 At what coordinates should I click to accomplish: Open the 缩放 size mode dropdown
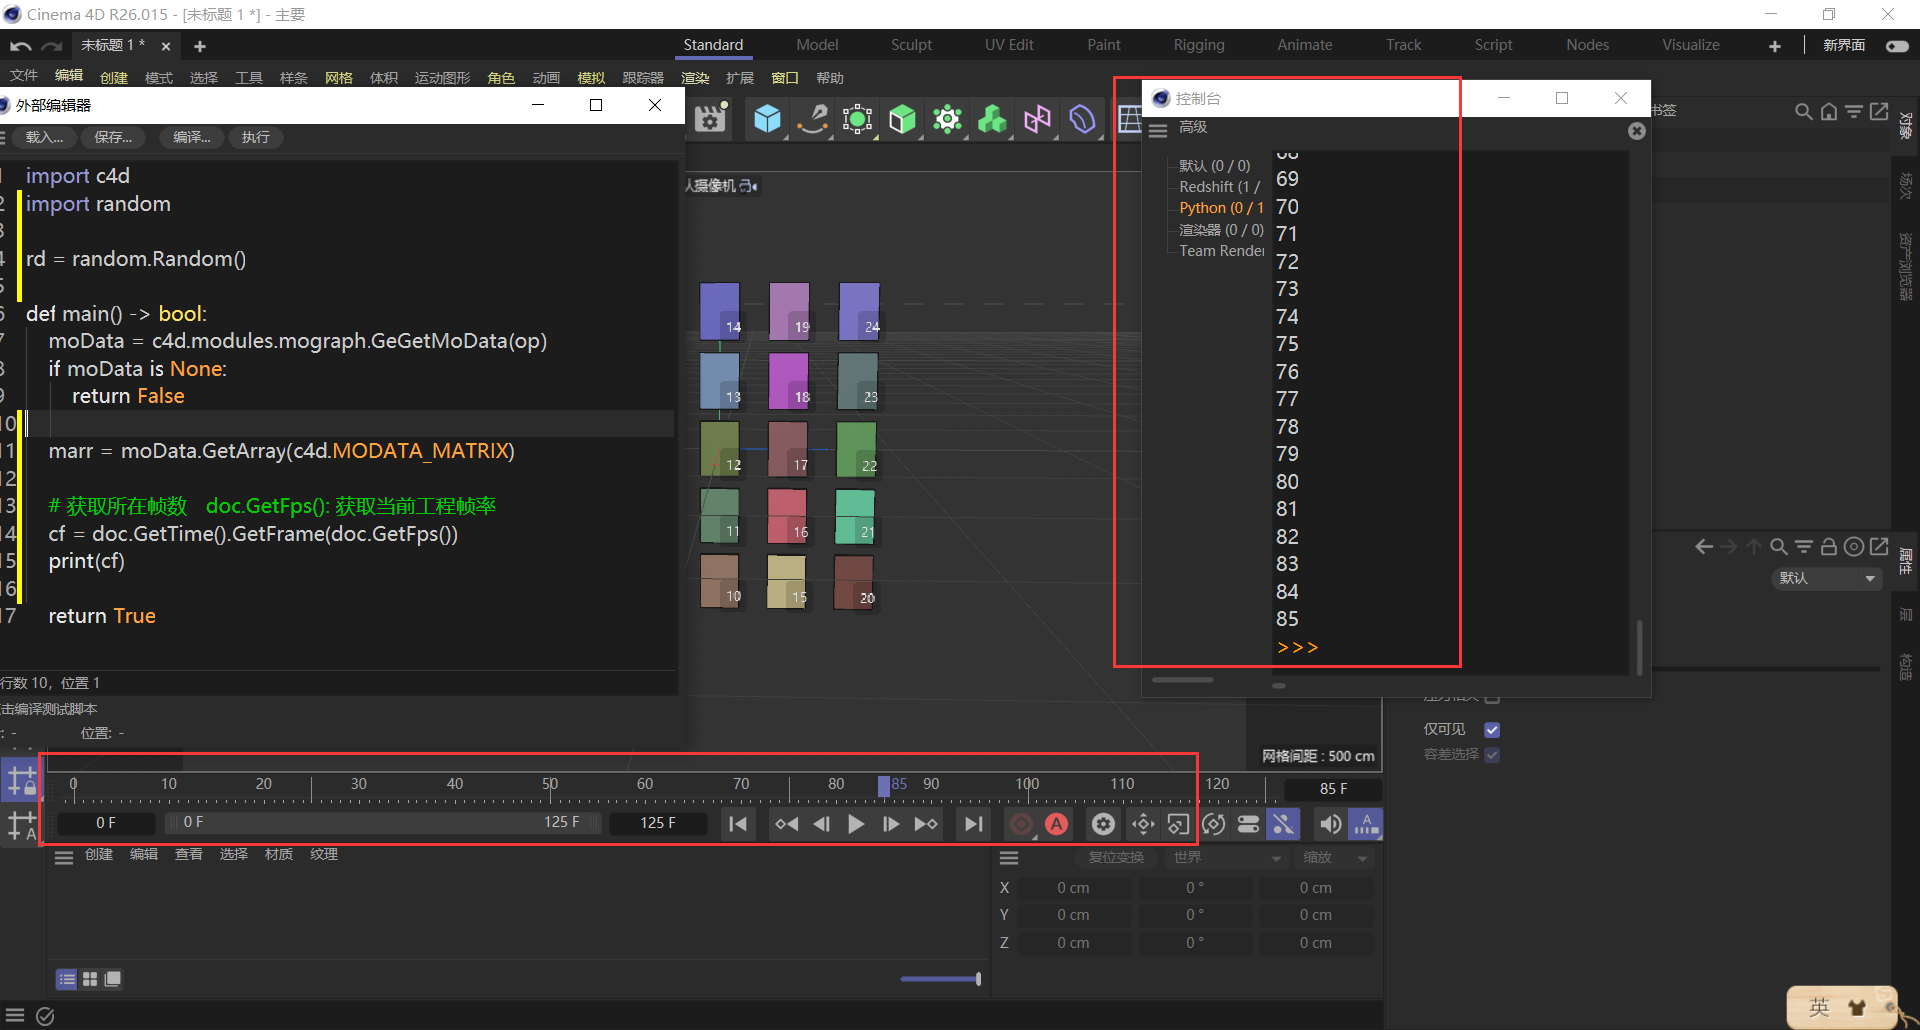[x=1334, y=857]
